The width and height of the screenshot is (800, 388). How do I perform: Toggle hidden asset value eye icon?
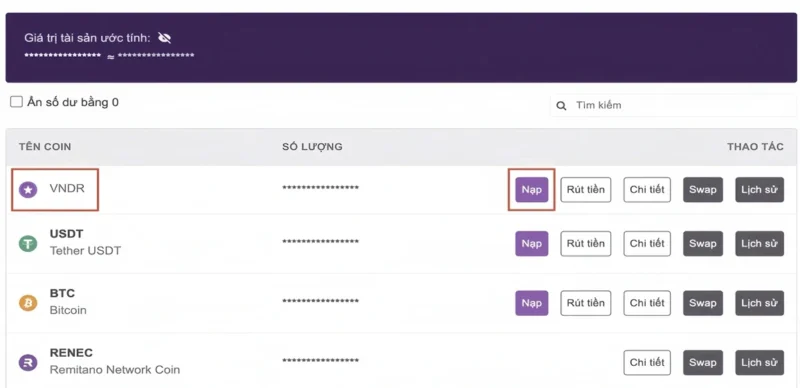click(164, 37)
